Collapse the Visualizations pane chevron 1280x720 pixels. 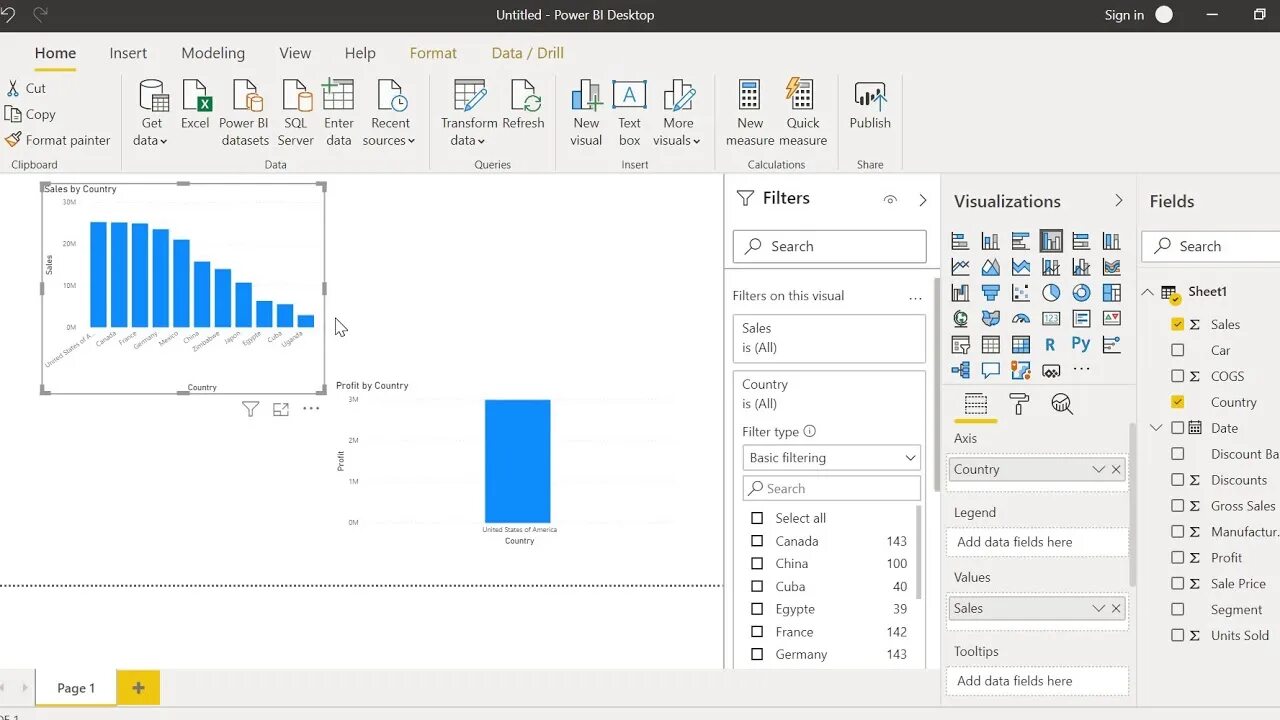pos(1118,201)
